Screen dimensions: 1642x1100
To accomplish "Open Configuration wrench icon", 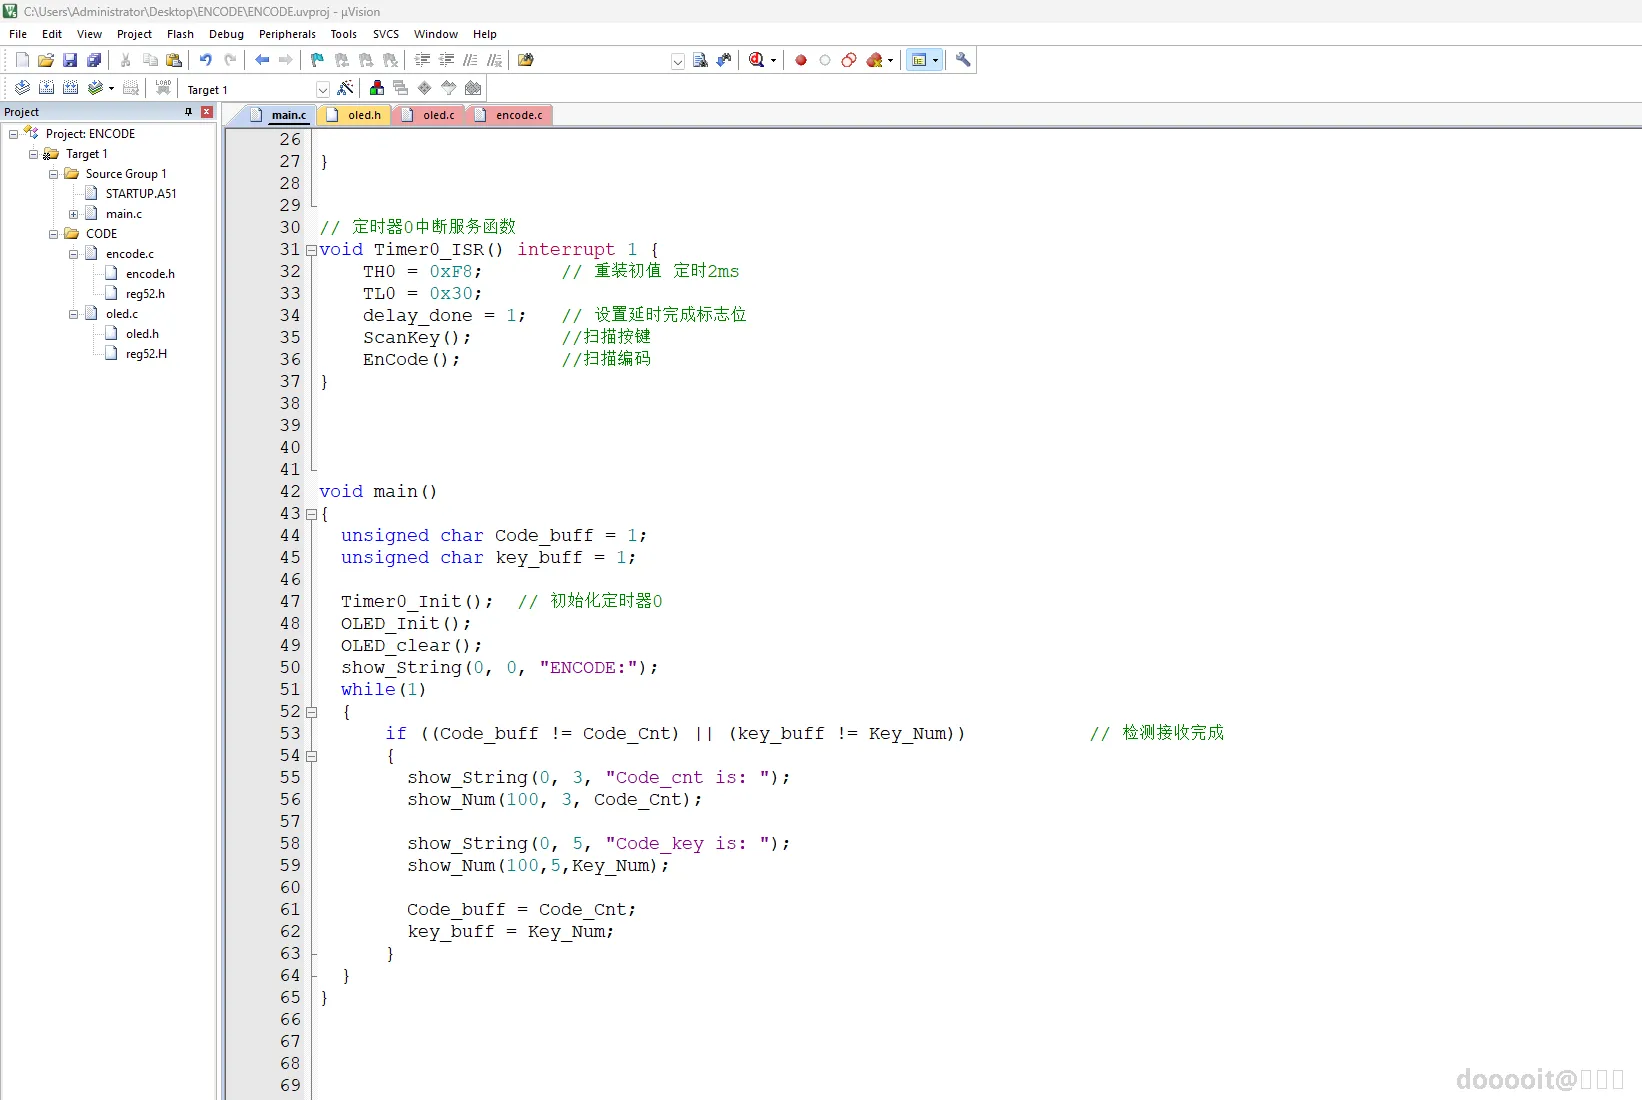I will (x=963, y=60).
